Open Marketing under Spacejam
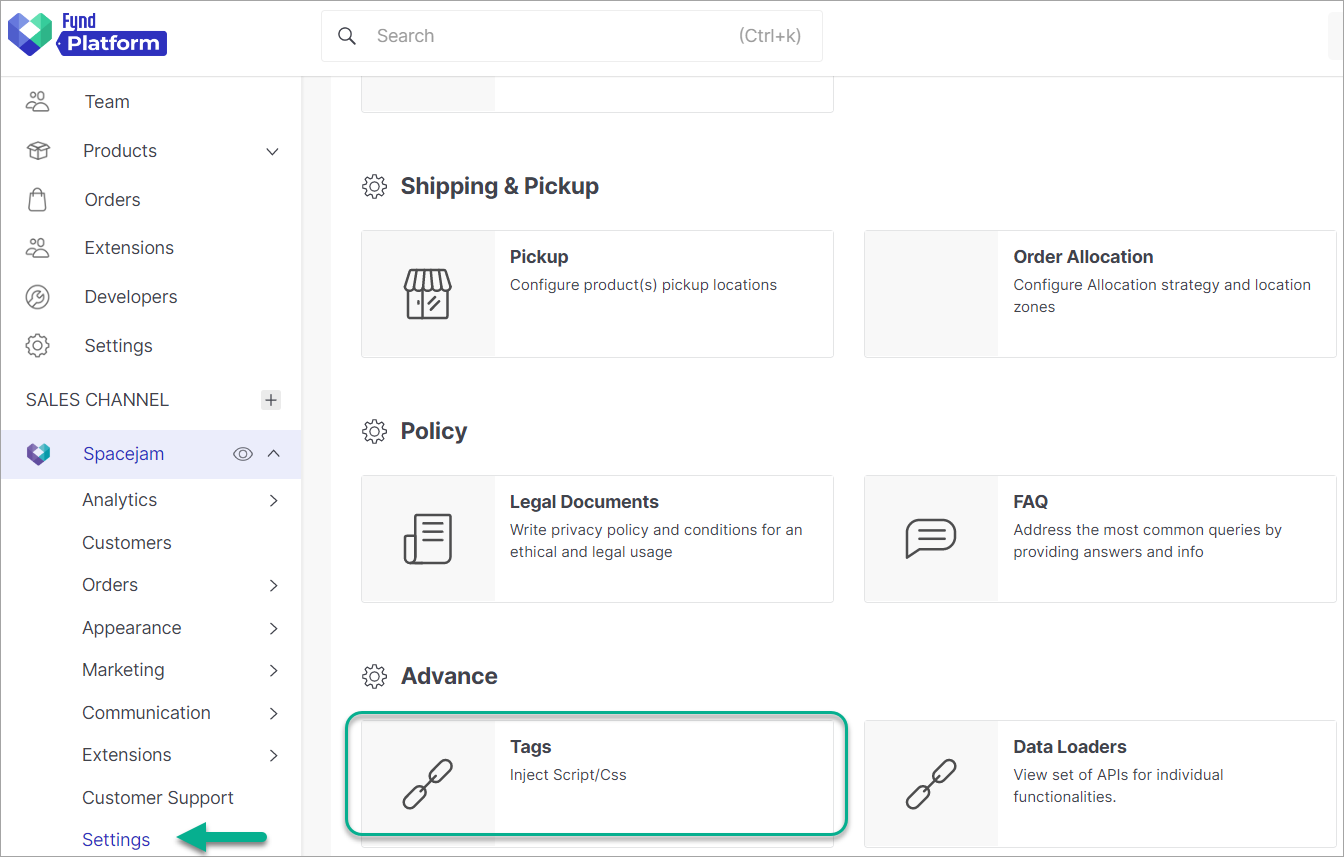1344x857 pixels. click(x=123, y=670)
